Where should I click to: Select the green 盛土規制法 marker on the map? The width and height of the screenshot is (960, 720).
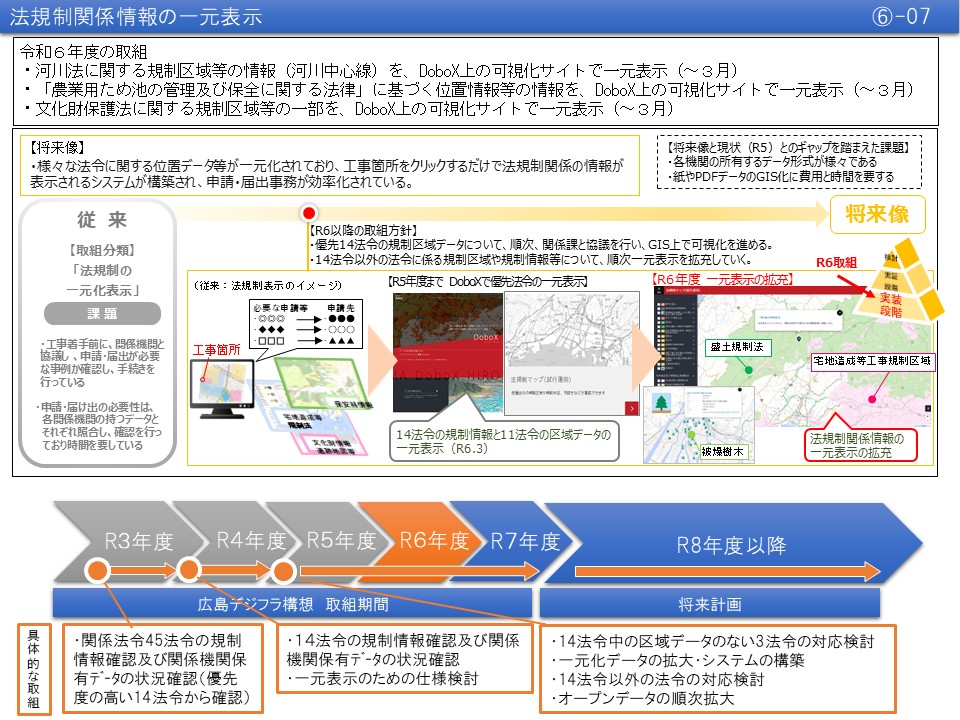click(749, 370)
